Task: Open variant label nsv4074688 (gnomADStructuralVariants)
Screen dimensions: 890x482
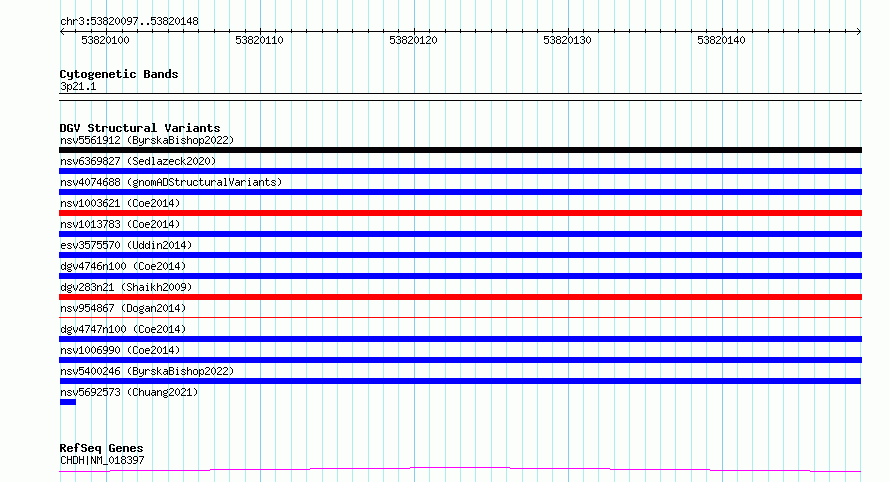Action: pos(171,182)
